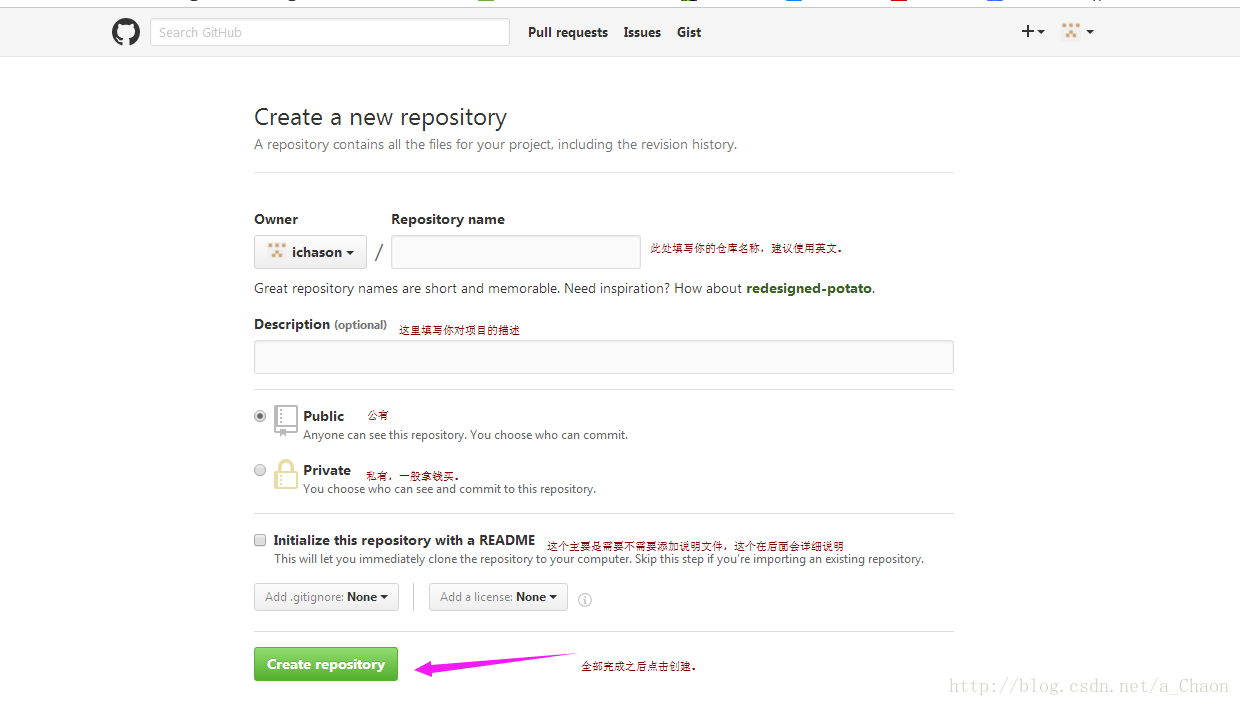The width and height of the screenshot is (1240, 706).
Task: Open the GitHub logo home link
Action: [126, 32]
